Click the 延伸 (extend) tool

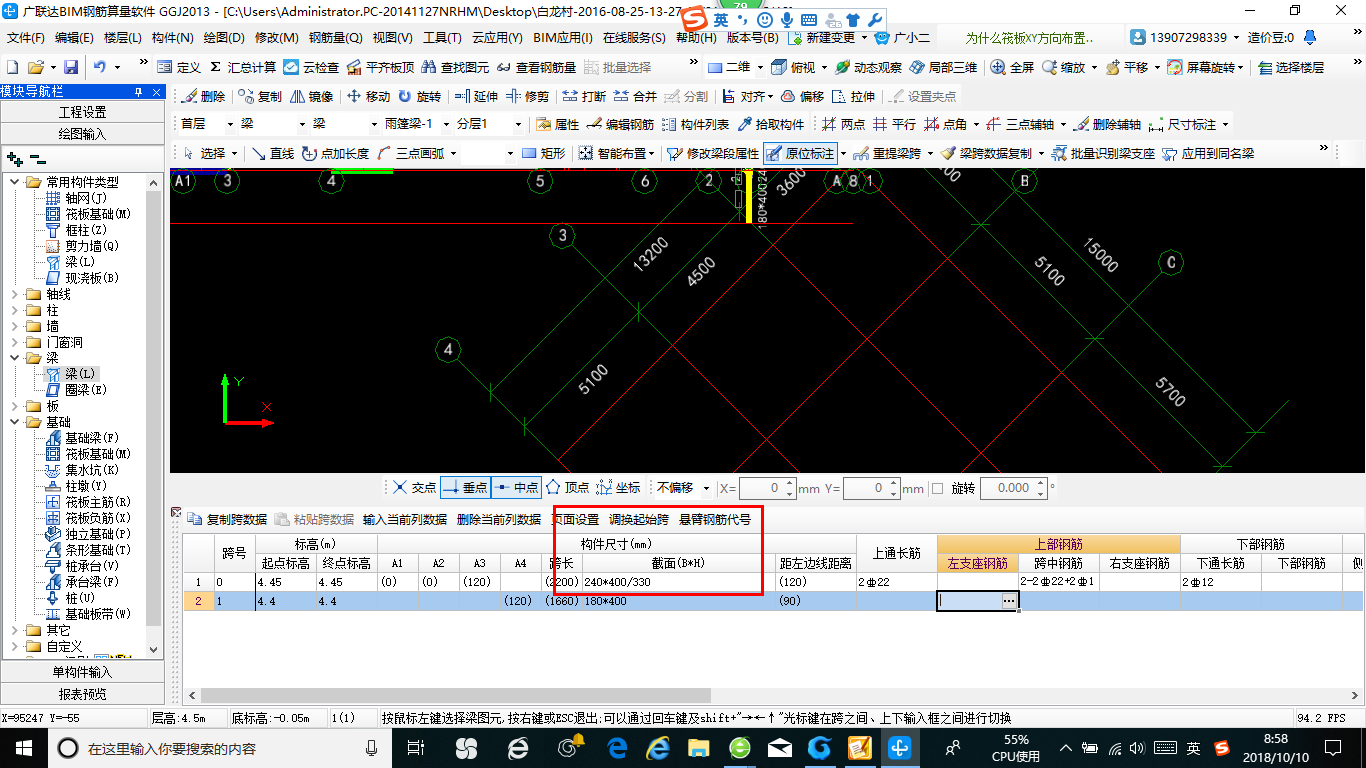pyautogui.click(x=476, y=97)
